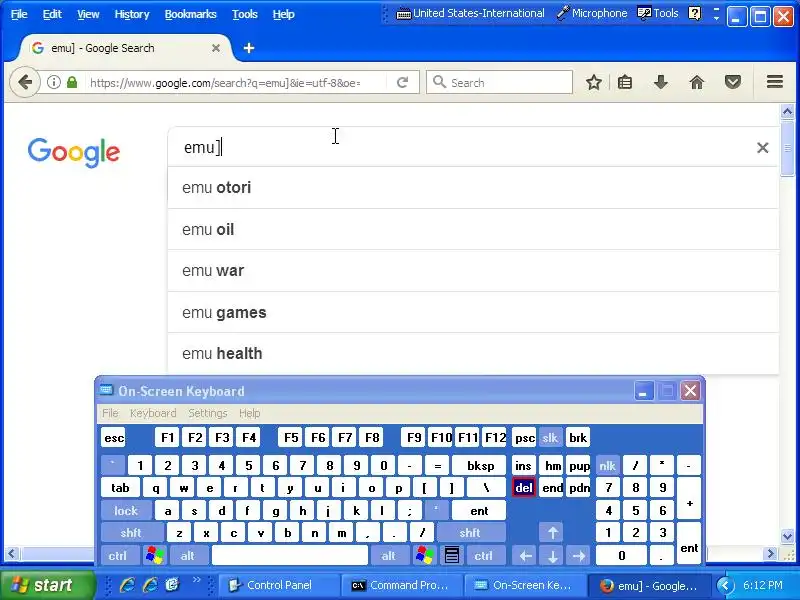Toggle the lock (caps lock) key
Screen dimensions: 800x600
[x=126, y=510]
